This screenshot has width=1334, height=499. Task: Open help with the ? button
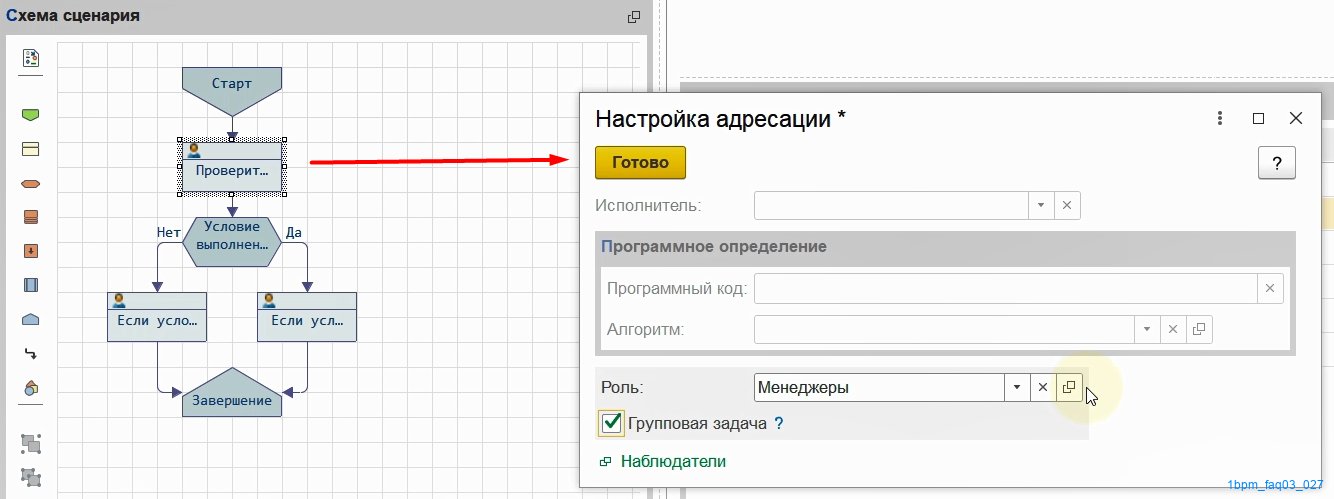[1276, 164]
